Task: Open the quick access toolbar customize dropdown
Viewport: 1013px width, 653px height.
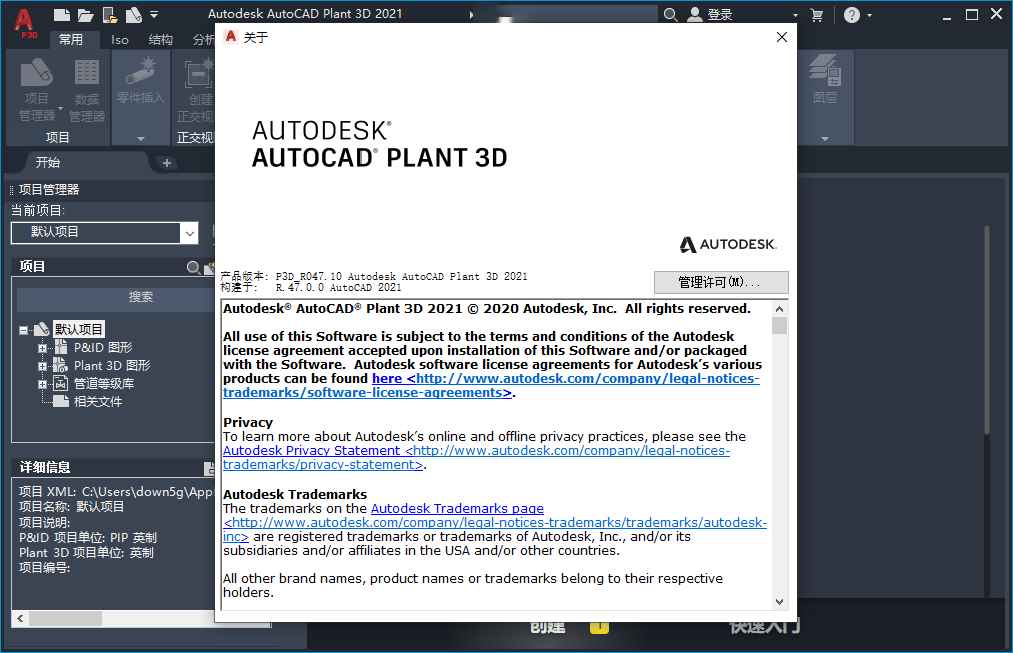Action: click(x=154, y=14)
